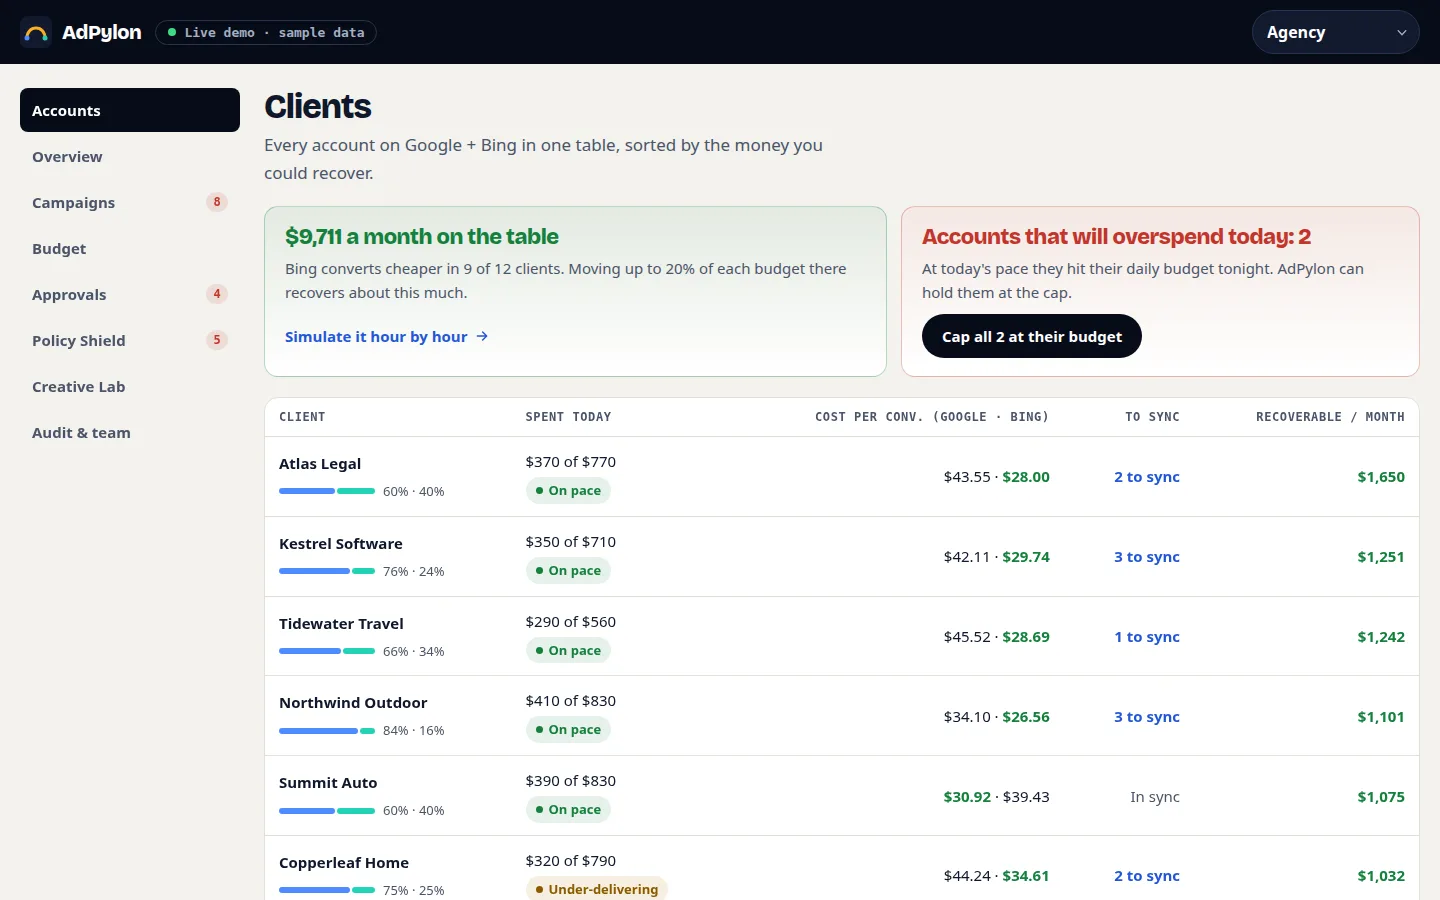Click Tidewater Travel $290 of $560 text
This screenshot has width=1440, height=900.
click(x=571, y=622)
